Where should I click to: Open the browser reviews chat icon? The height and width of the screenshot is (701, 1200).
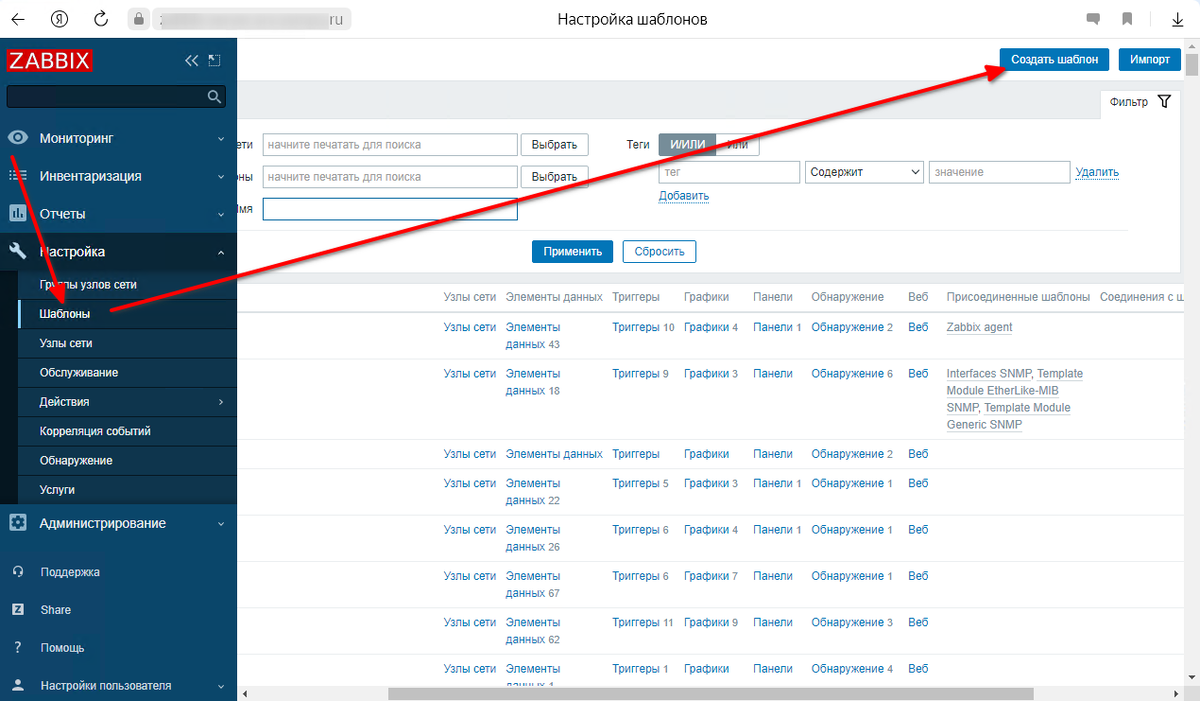click(x=1093, y=19)
